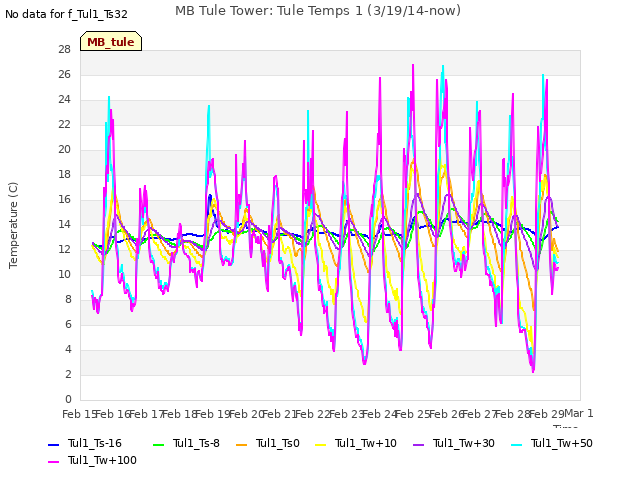Screen dimensions: 640x480
Task: Select the Tul1_Ts-16 legend label
Action: [x=95, y=443]
